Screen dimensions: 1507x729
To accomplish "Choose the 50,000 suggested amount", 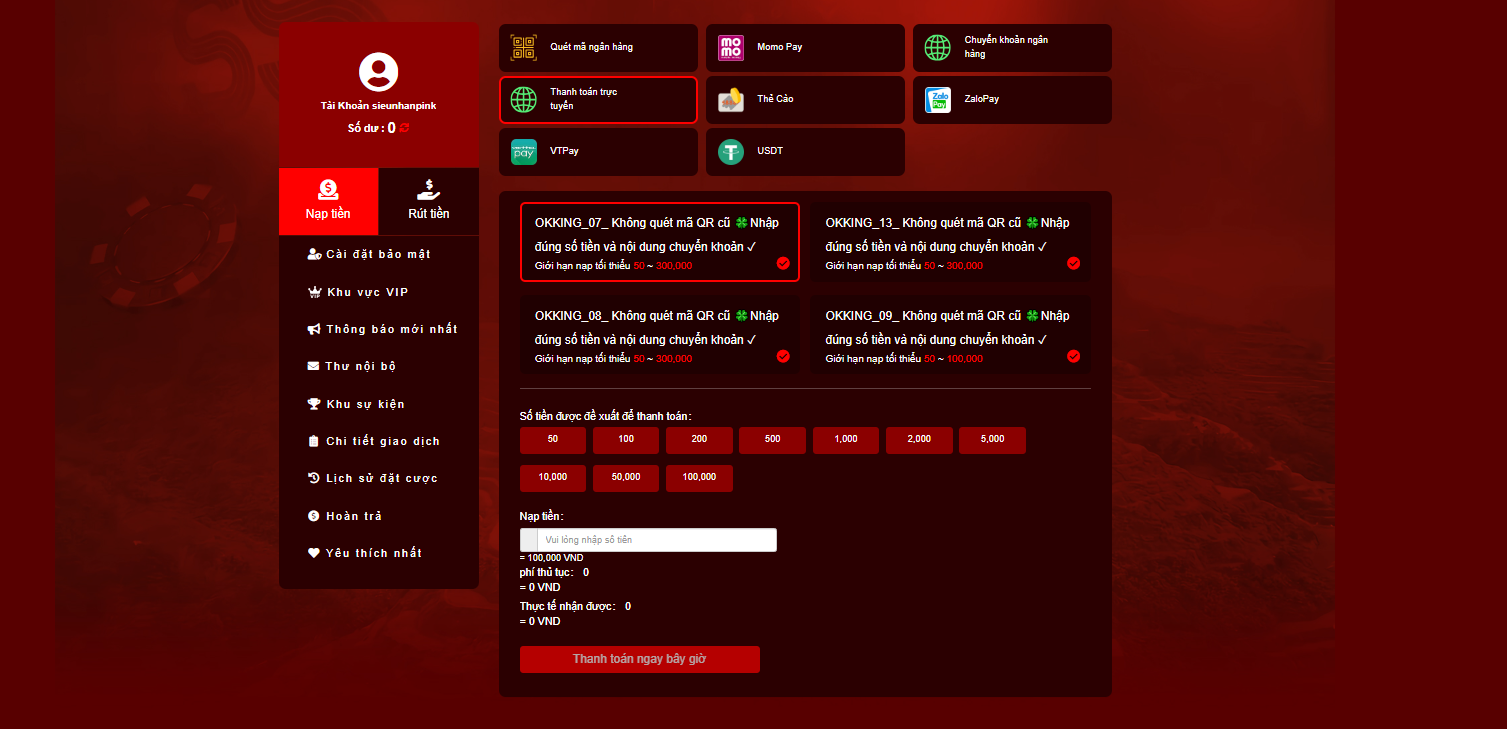I will [626, 478].
